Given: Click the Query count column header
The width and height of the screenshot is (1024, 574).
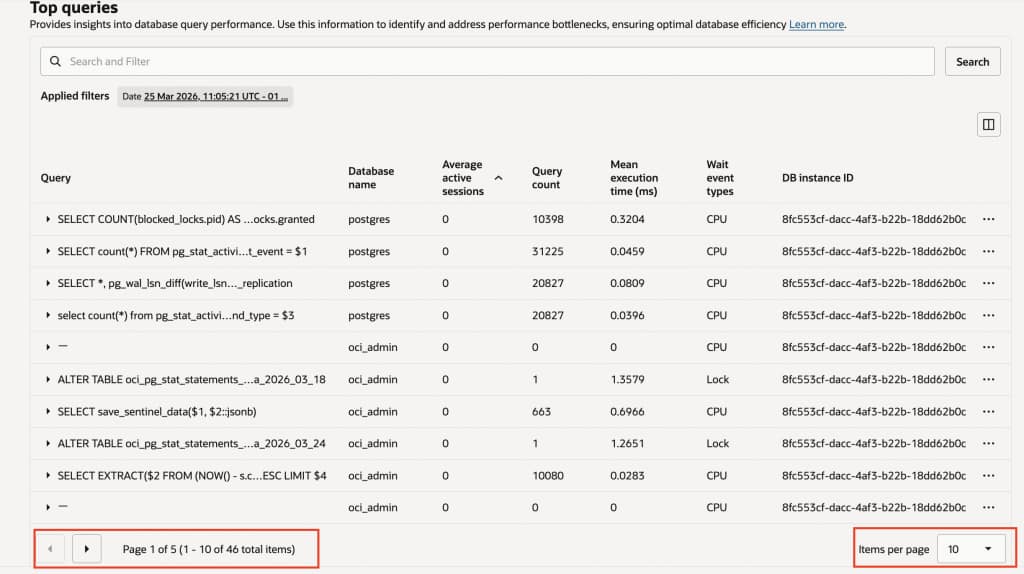Looking at the screenshot, I should (547, 178).
